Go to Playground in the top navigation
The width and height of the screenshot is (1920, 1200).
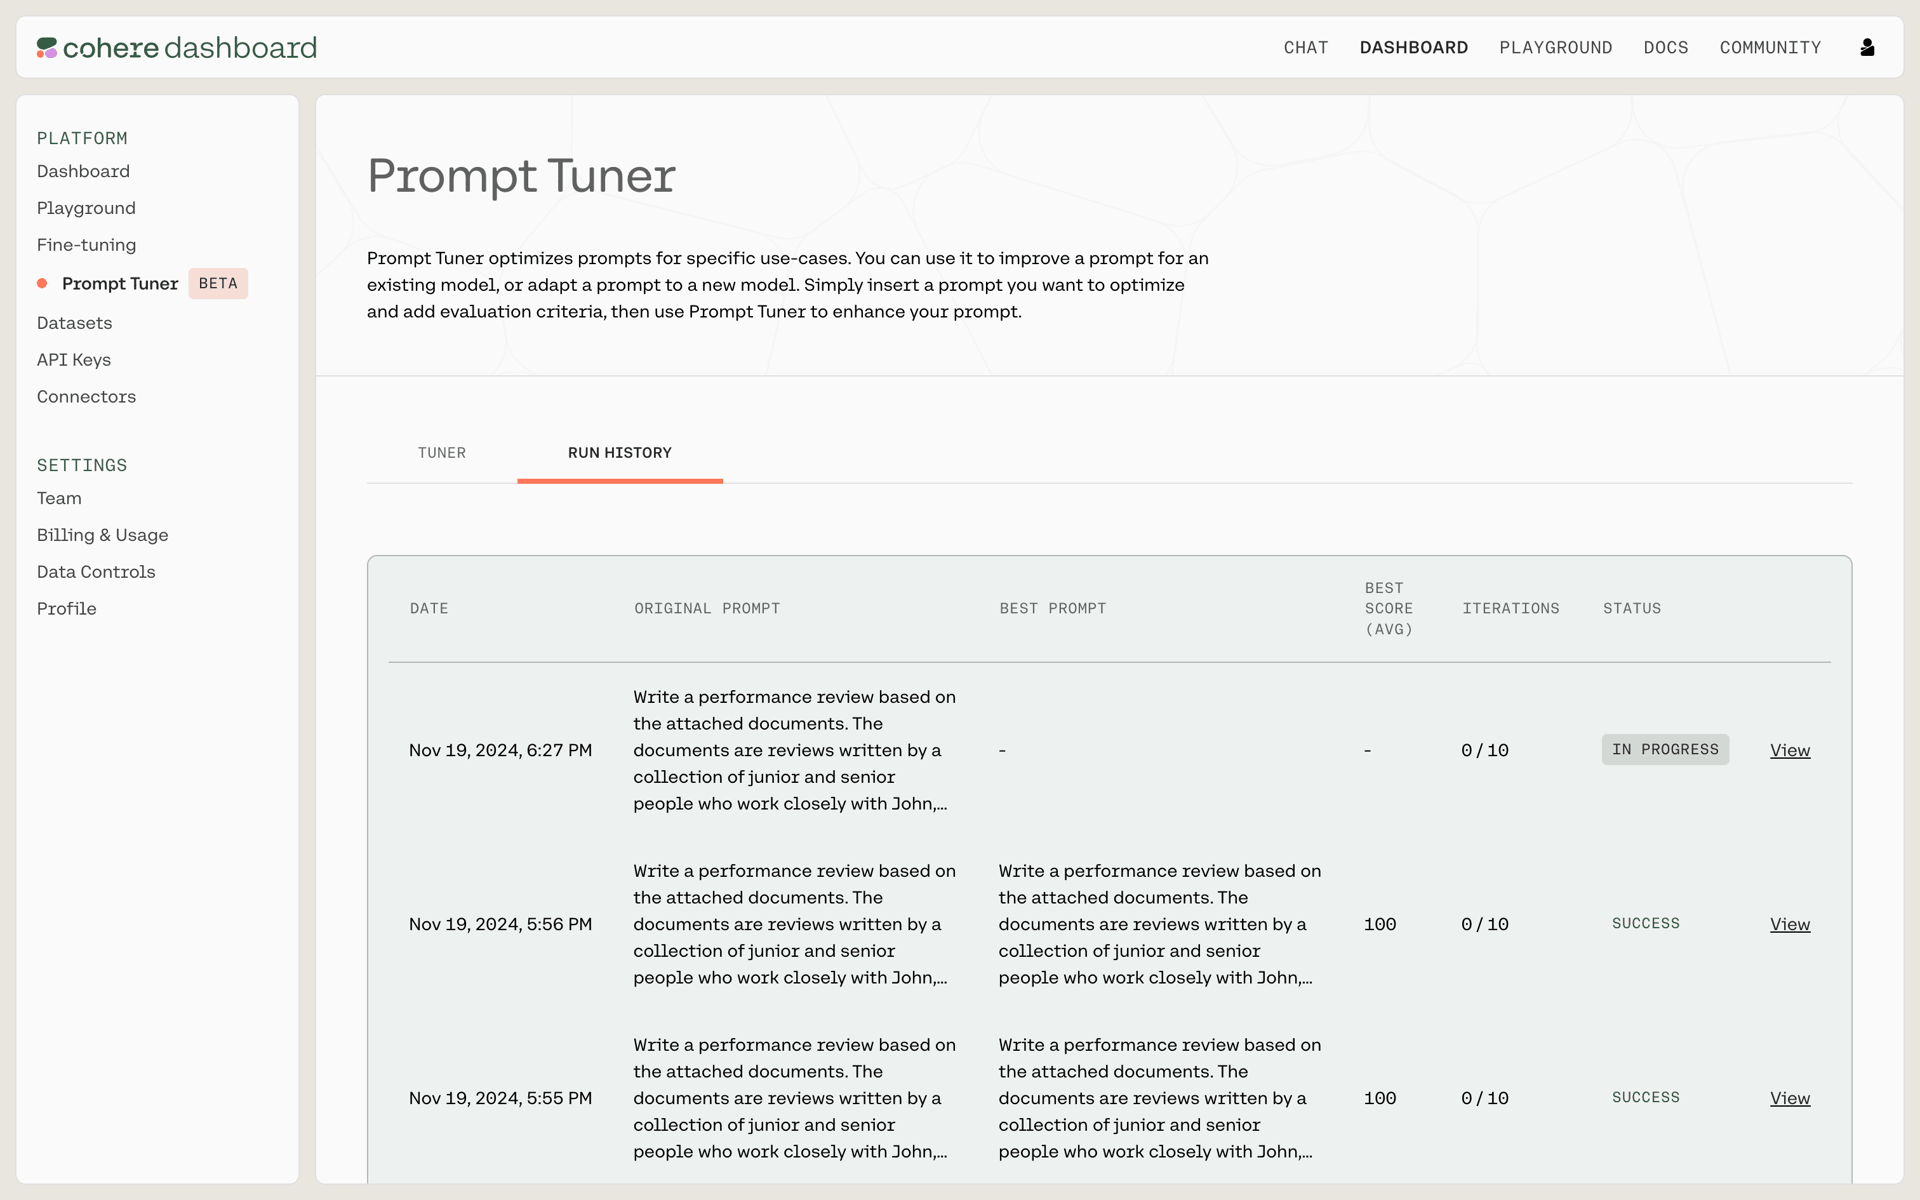[x=1556, y=47]
